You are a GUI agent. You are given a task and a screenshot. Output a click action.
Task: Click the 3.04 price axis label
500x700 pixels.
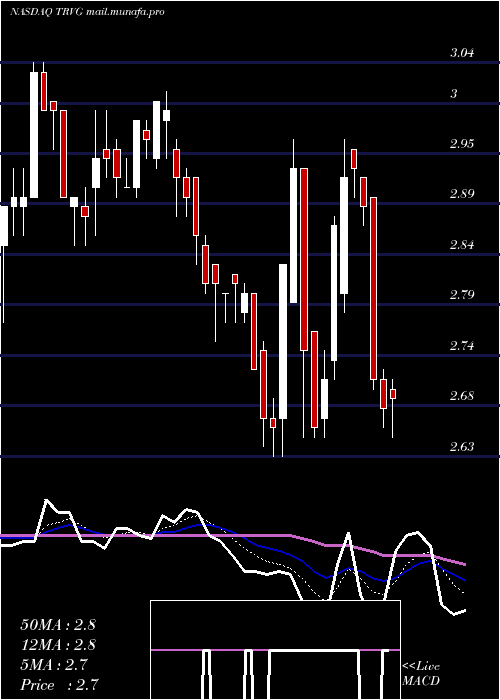tap(462, 53)
